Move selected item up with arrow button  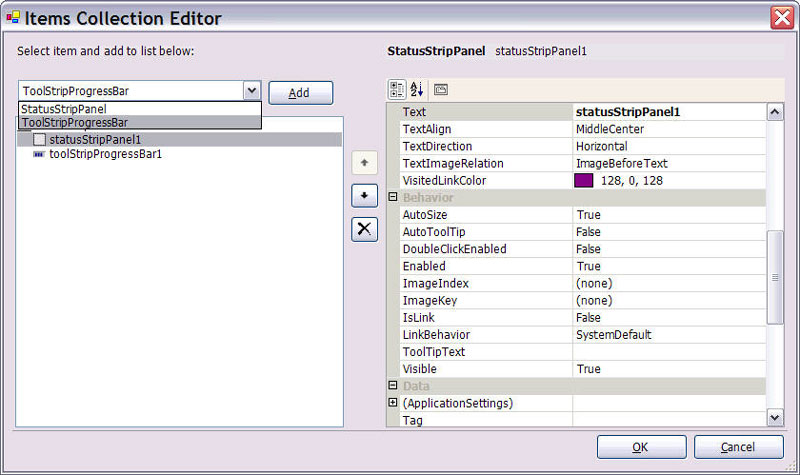364,163
